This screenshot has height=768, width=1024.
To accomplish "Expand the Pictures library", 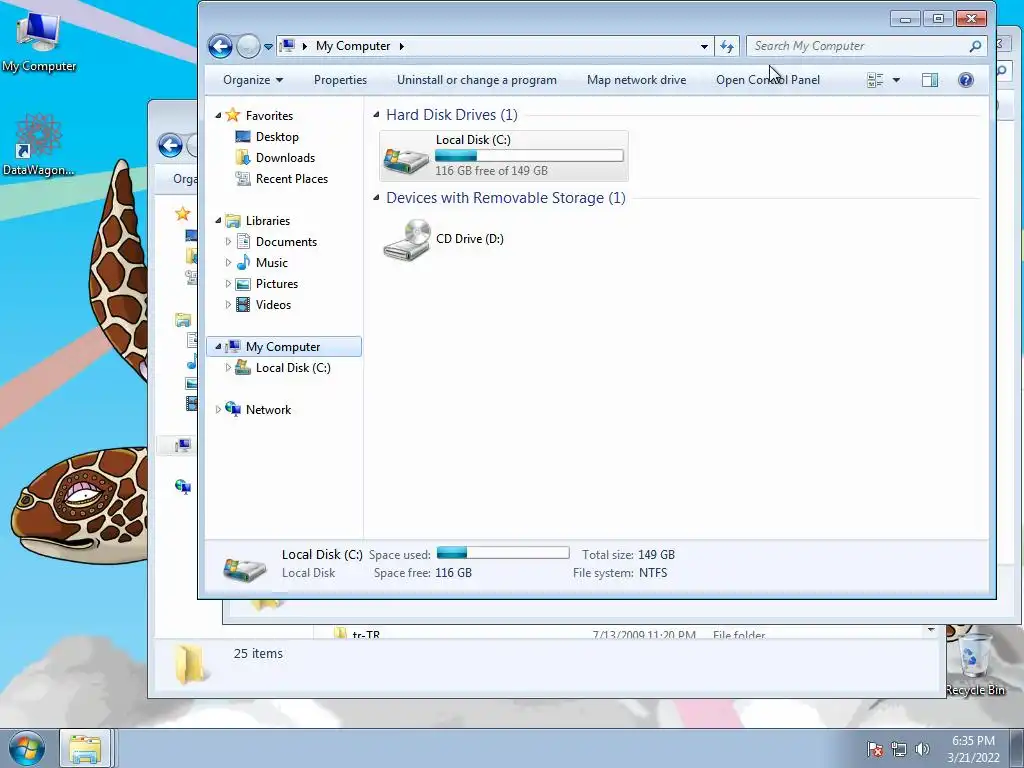I will point(228,283).
